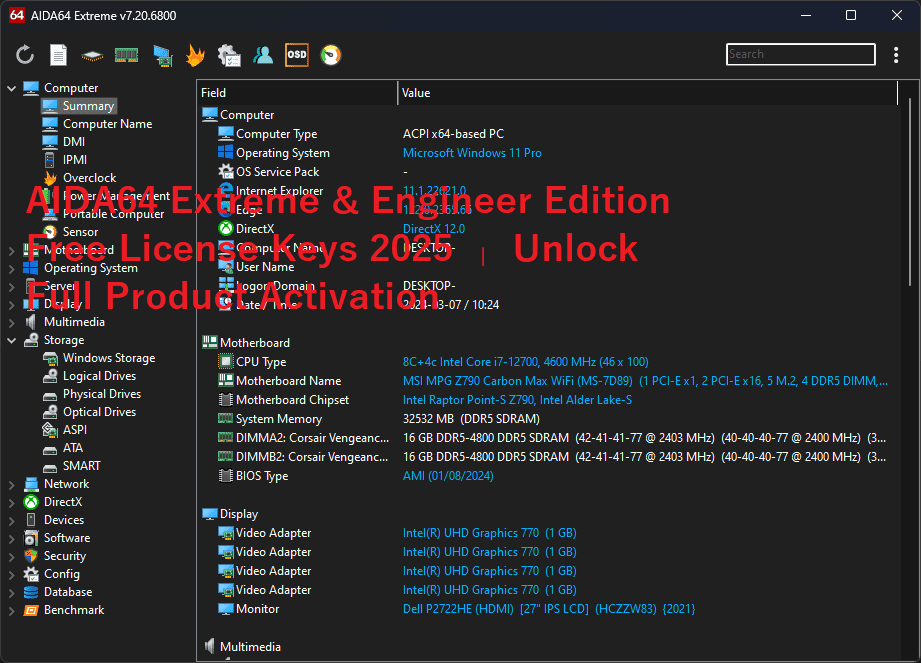Expand the Multimedia tree node
Viewport: 921px width, 663px height.
tap(11, 322)
